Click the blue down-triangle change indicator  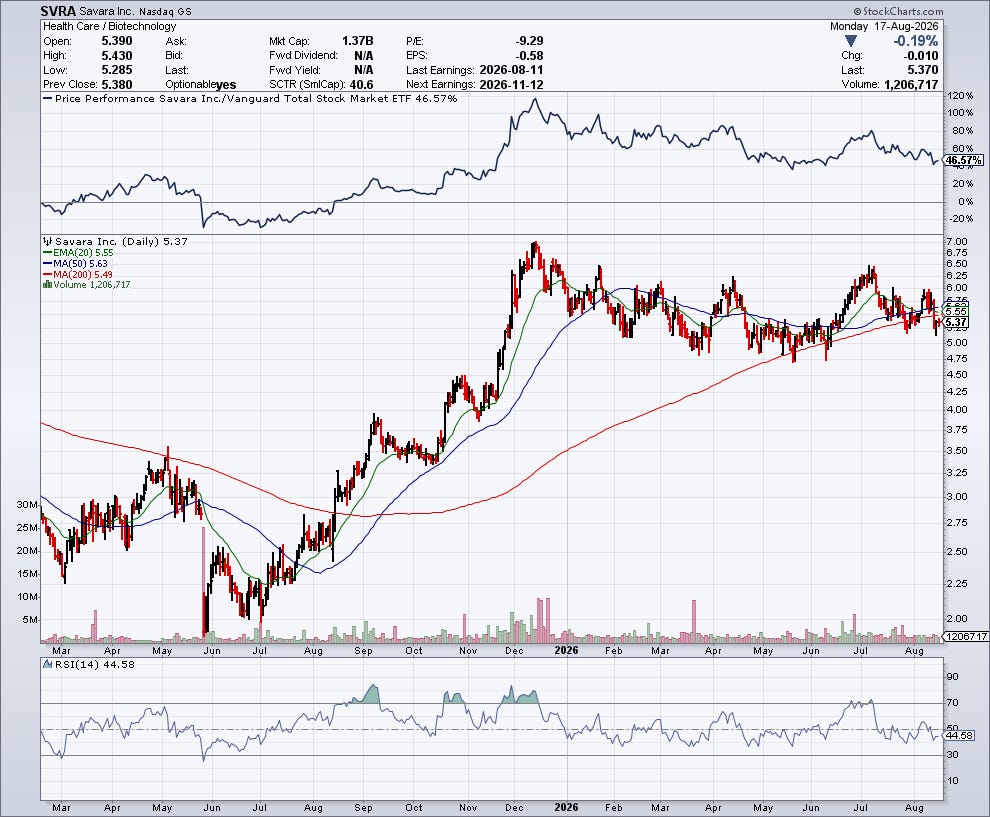click(x=850, y=41)
